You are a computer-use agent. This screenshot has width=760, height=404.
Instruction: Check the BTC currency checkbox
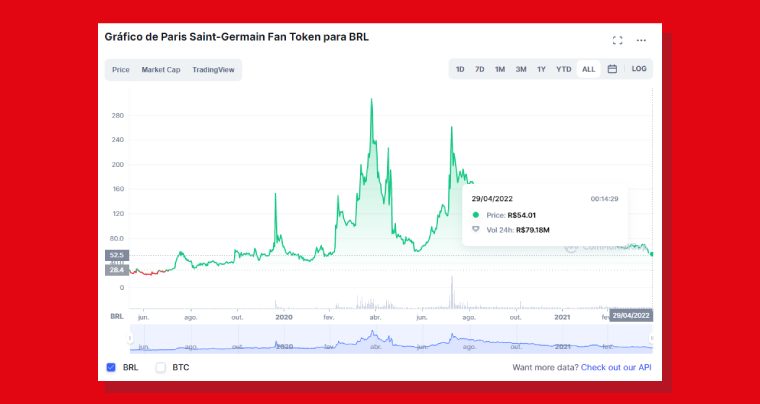(x=160, y=367)
